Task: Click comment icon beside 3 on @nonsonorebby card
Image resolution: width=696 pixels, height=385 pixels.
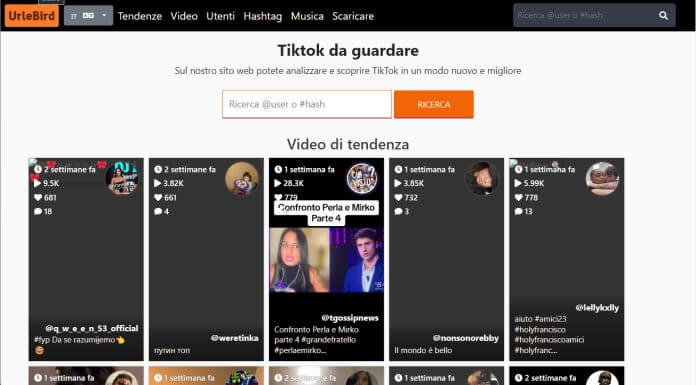Action: pyautogui.click(x=399, y=211)
